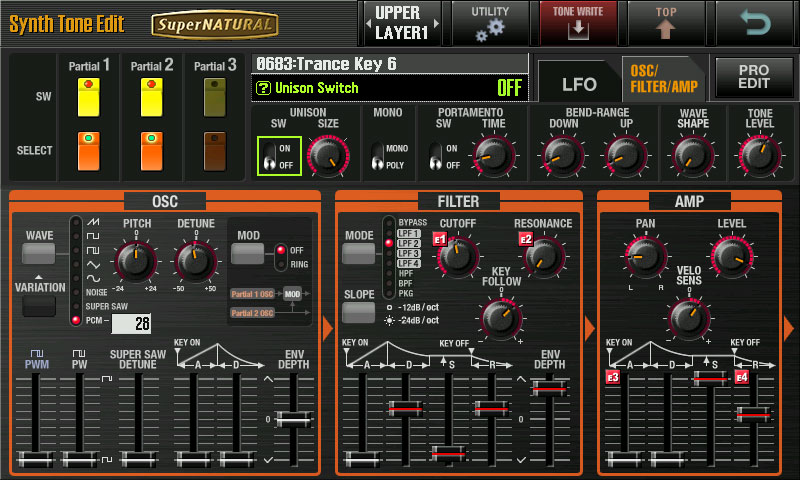Click the E3 amp attack badge

(x=613, y=377)
